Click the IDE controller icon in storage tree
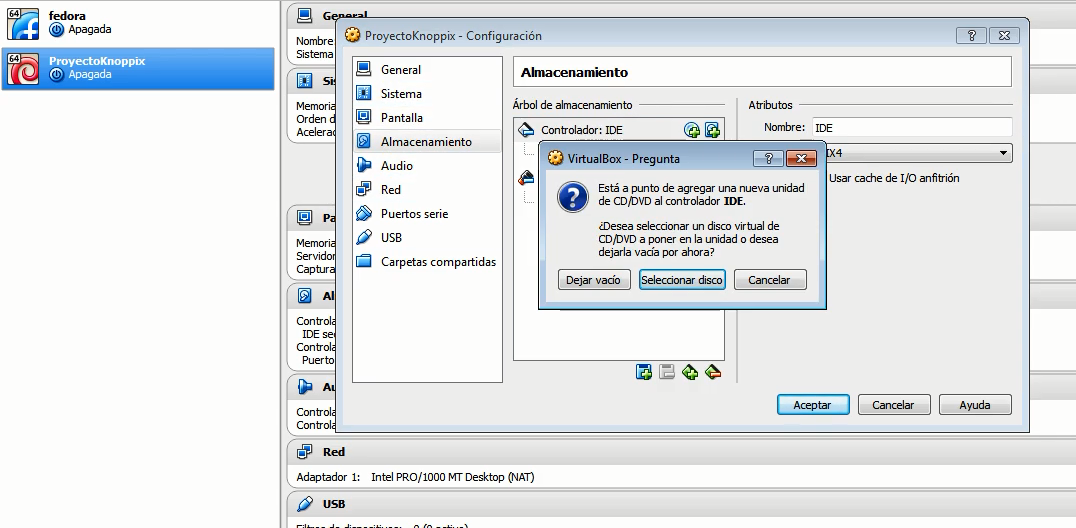1076x528 pixels. point(526,130)
